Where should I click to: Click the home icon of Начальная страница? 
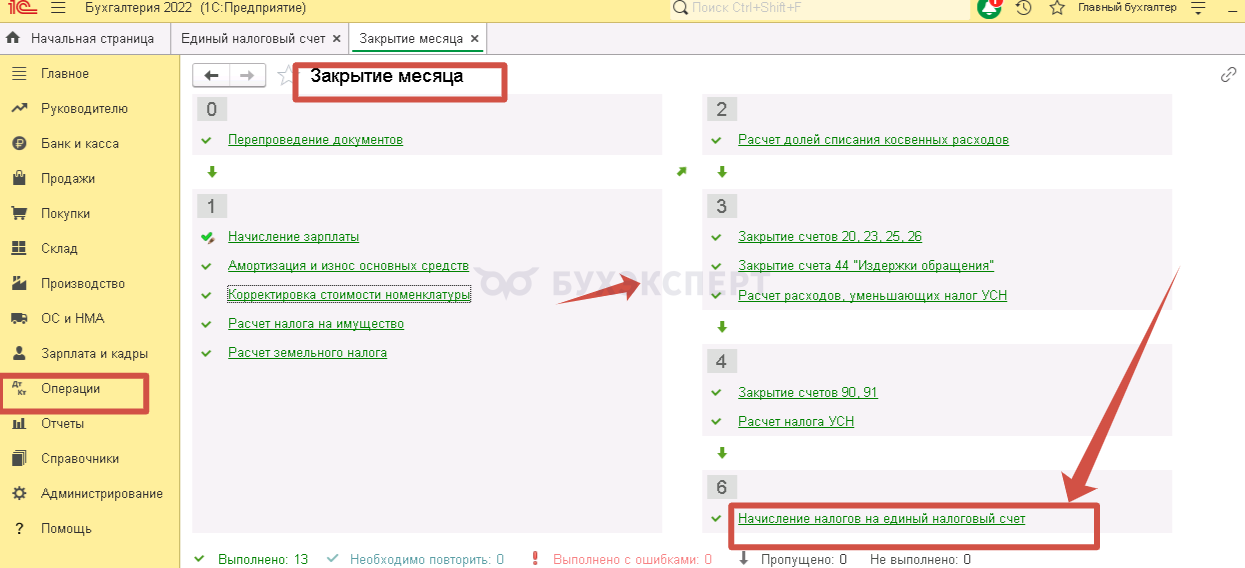pyautogui.click(x=14, y=39)
